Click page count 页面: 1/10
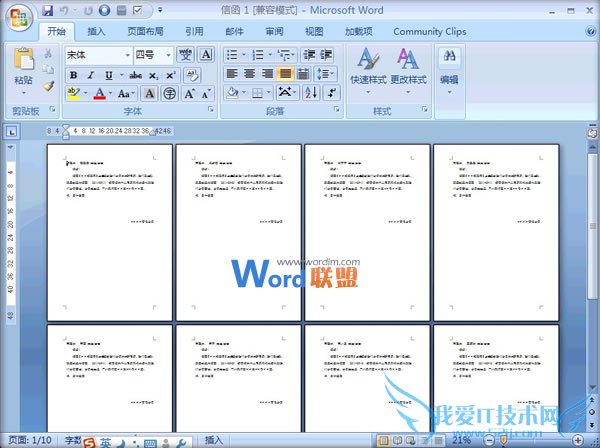This screenshot has width=600, height=448. 30,440
